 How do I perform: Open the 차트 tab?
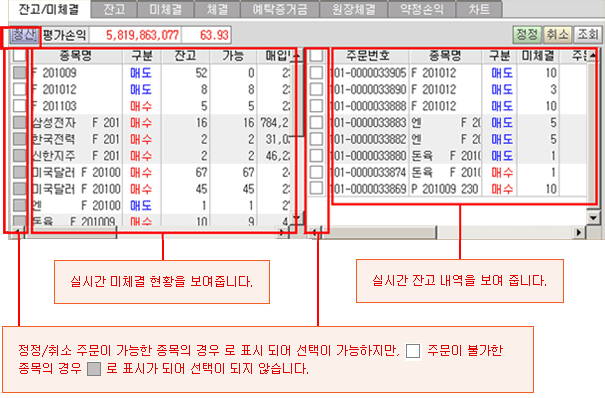(x=479, y=9)
